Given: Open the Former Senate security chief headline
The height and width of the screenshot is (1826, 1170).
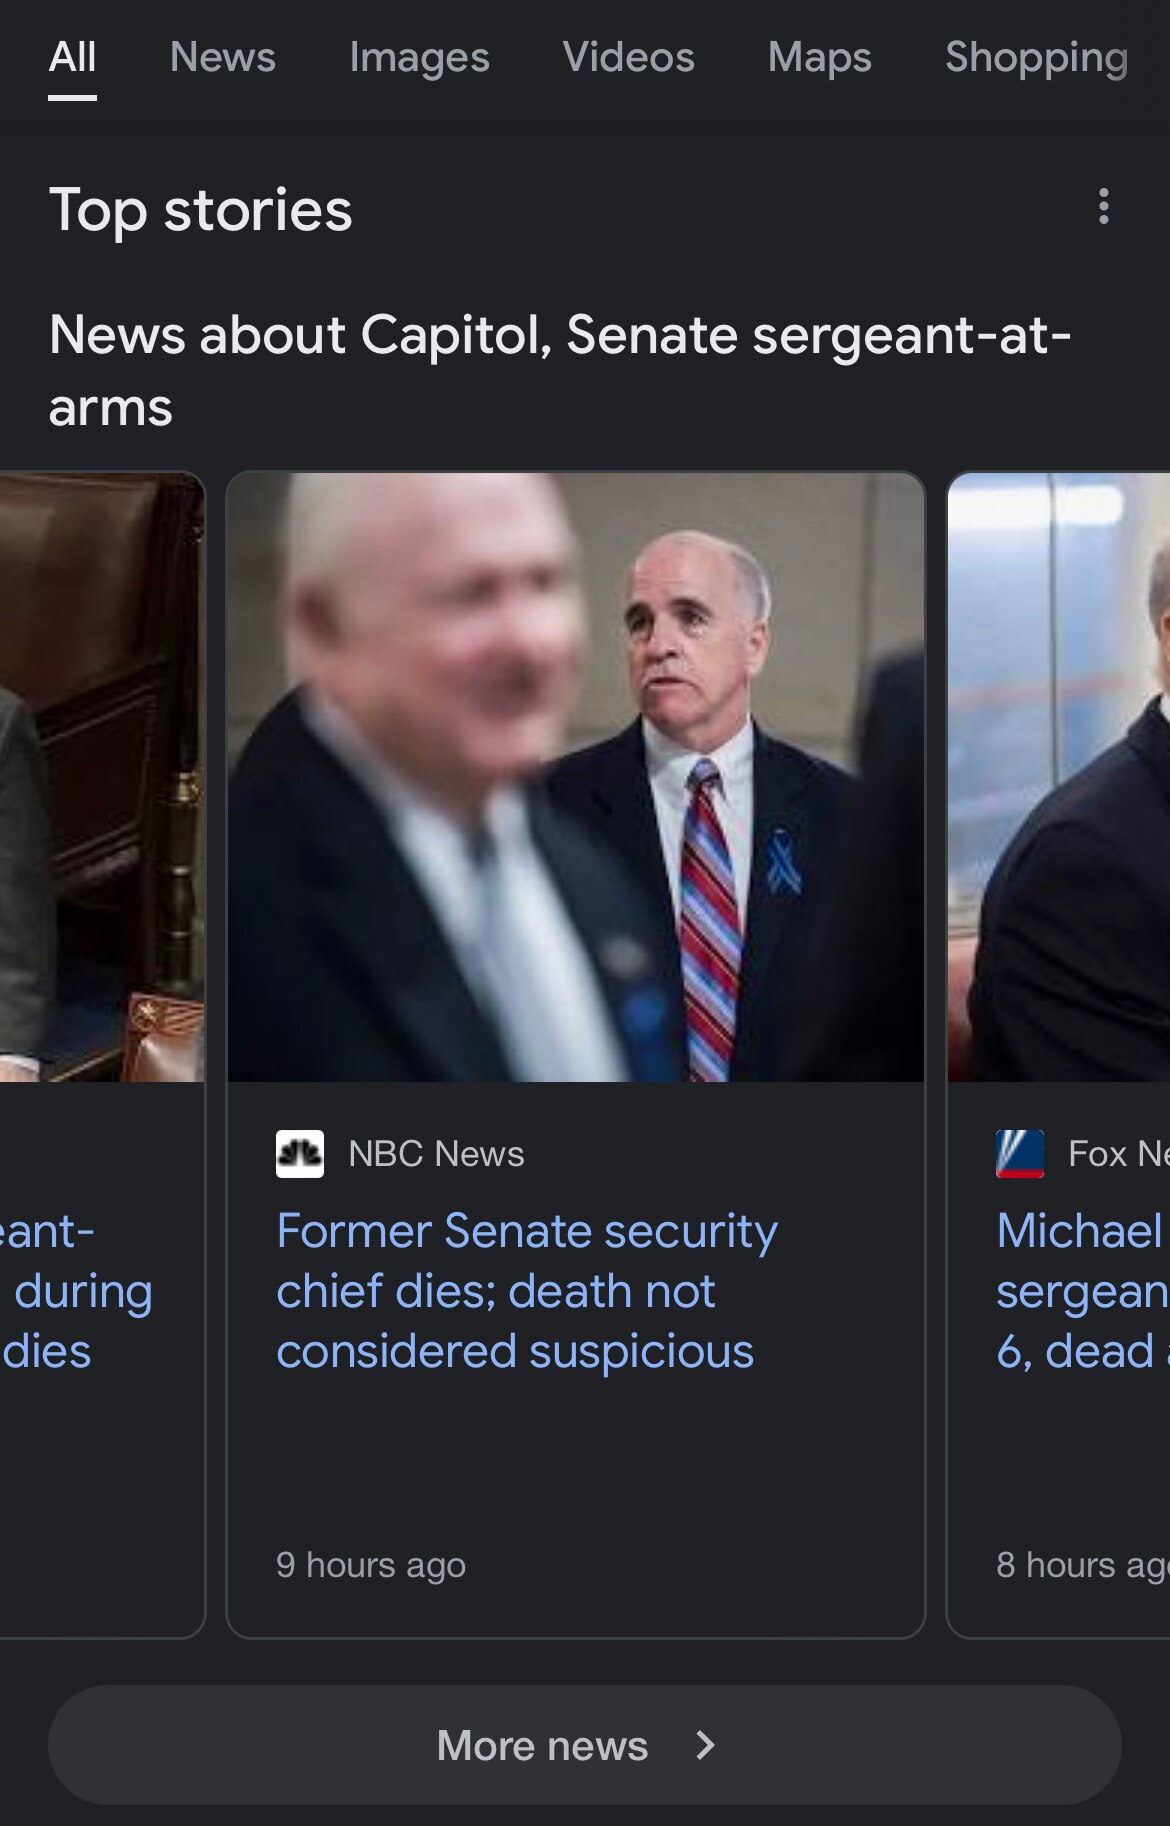Looking at the screenshot, I should [x=526, y=1290].
